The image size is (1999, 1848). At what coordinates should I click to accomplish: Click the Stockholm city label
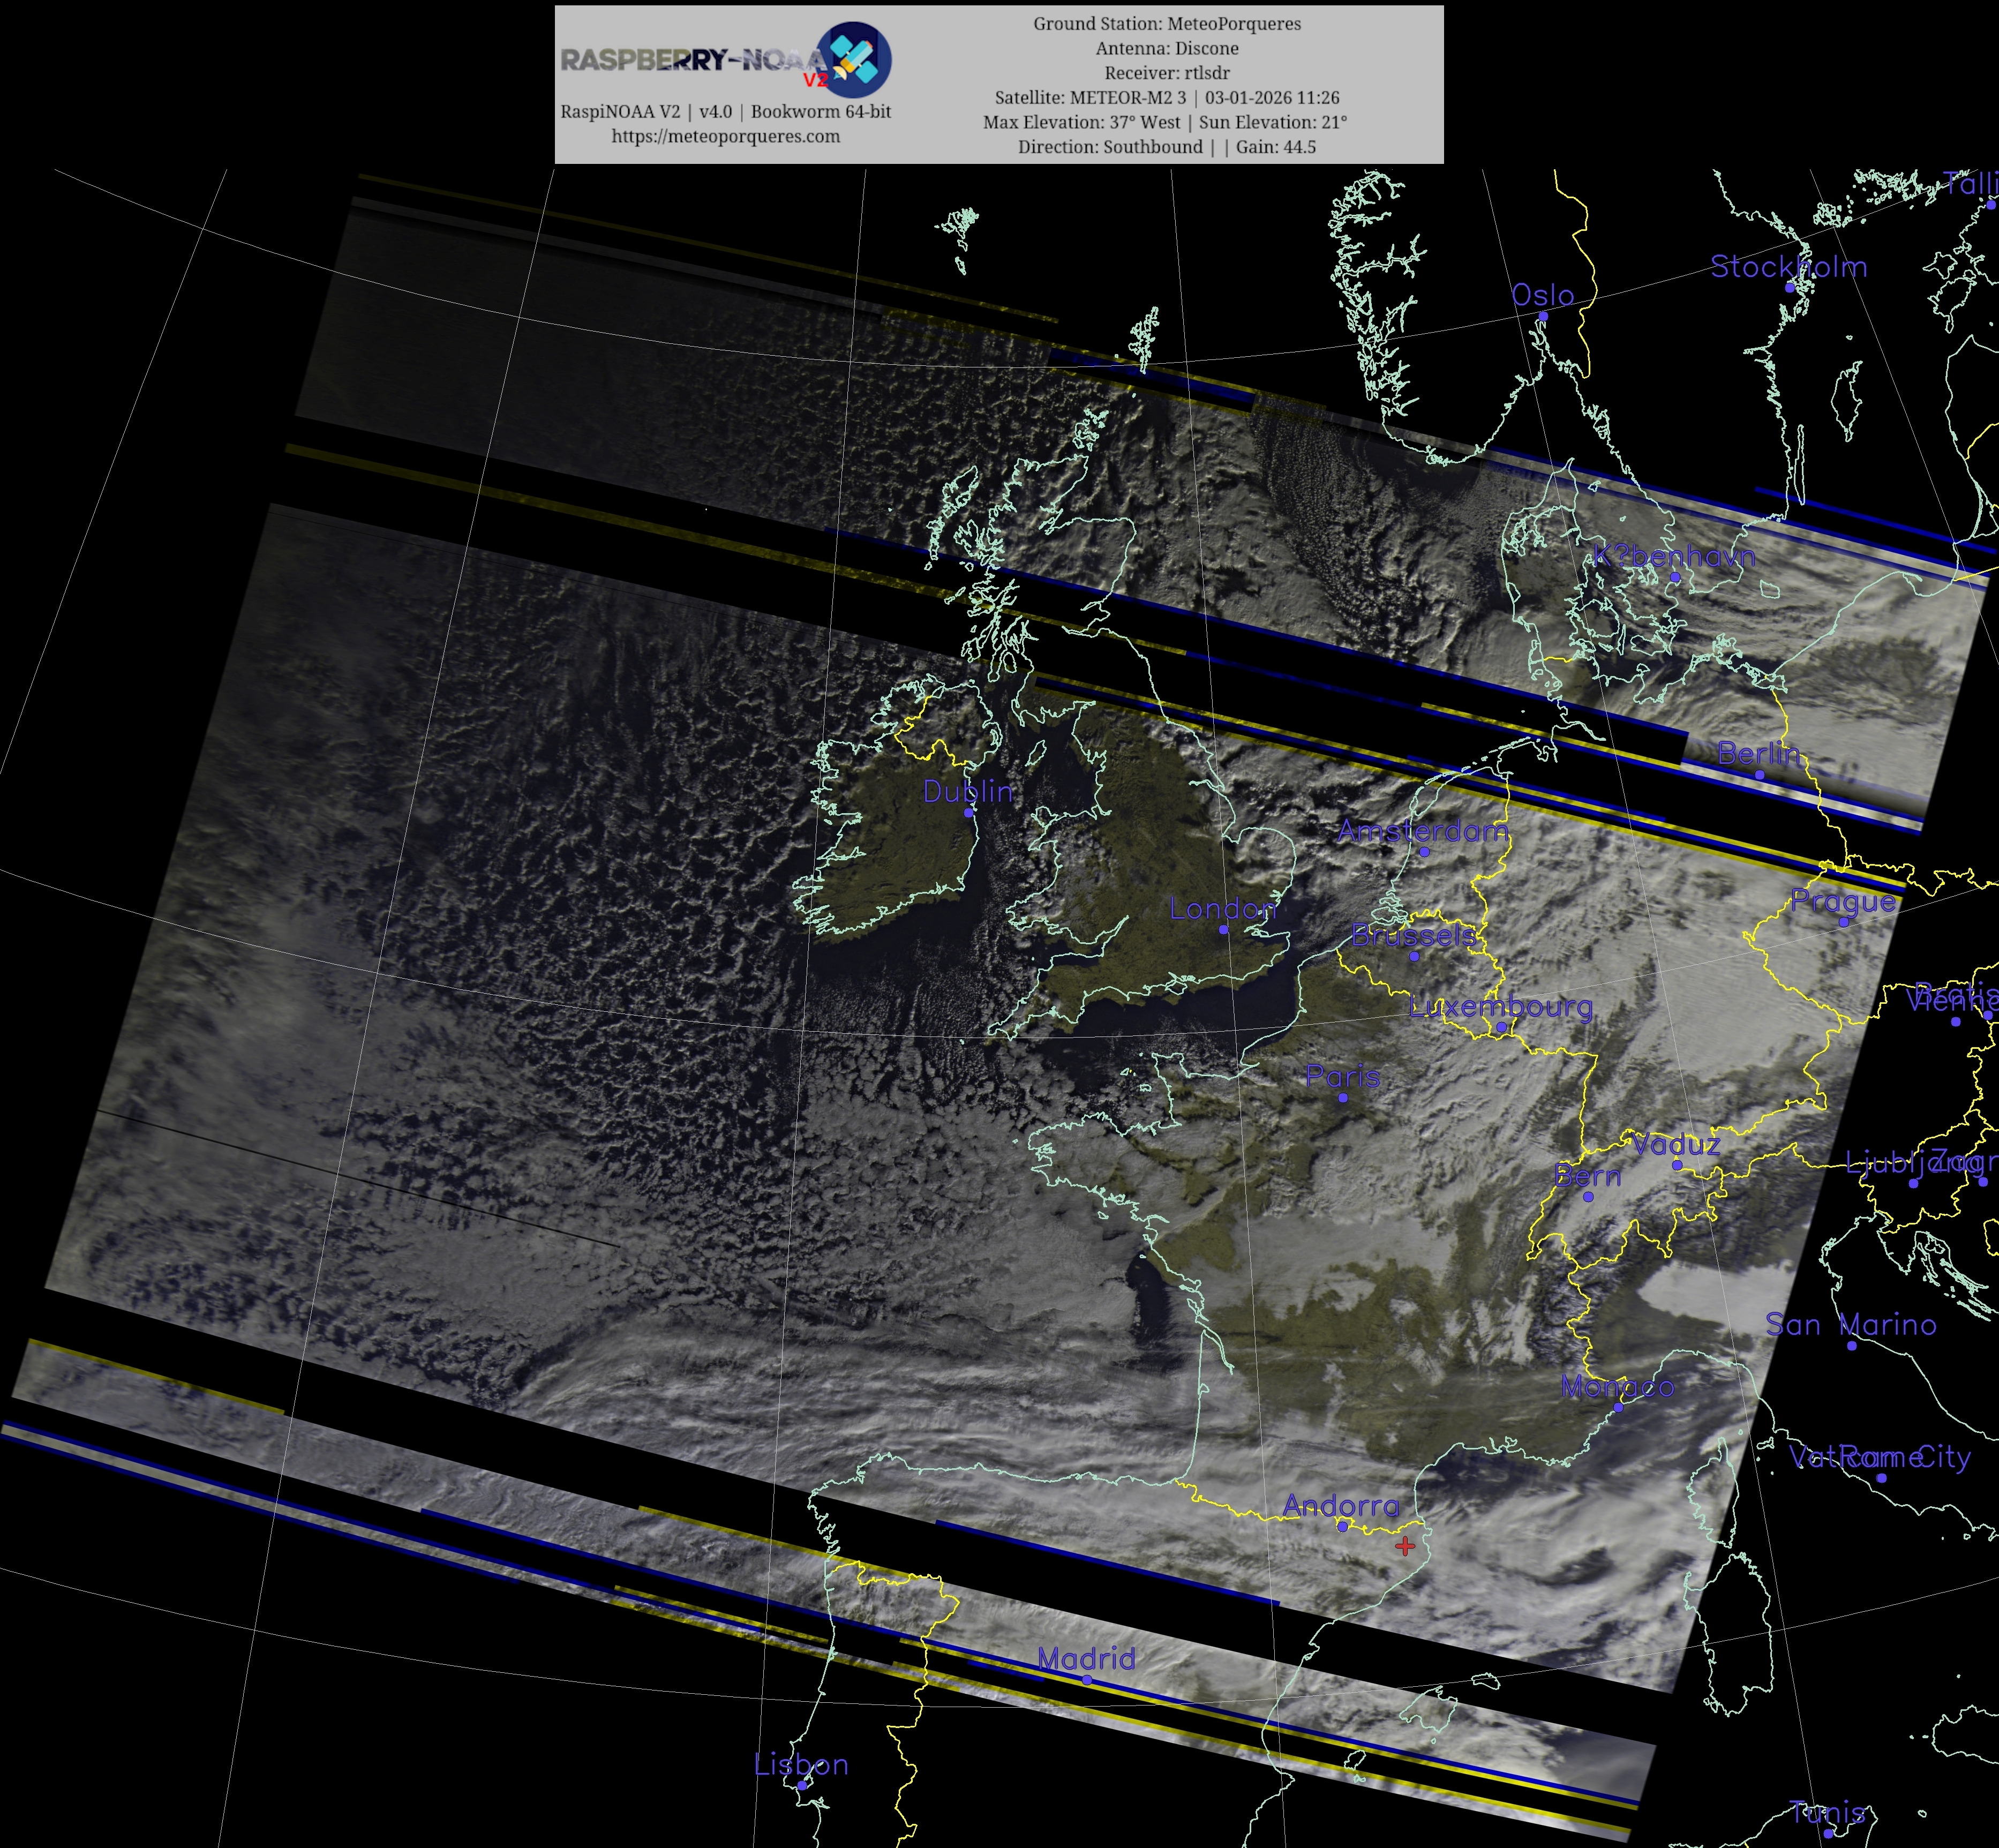click(x=1788, y=266)
